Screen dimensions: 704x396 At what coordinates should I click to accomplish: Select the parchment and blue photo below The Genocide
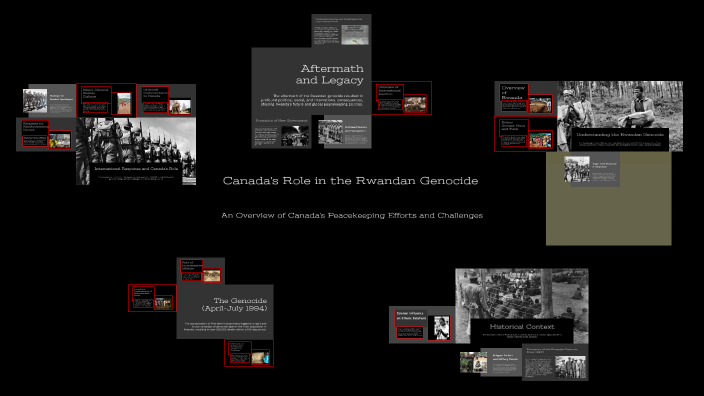tap(260, 358)
